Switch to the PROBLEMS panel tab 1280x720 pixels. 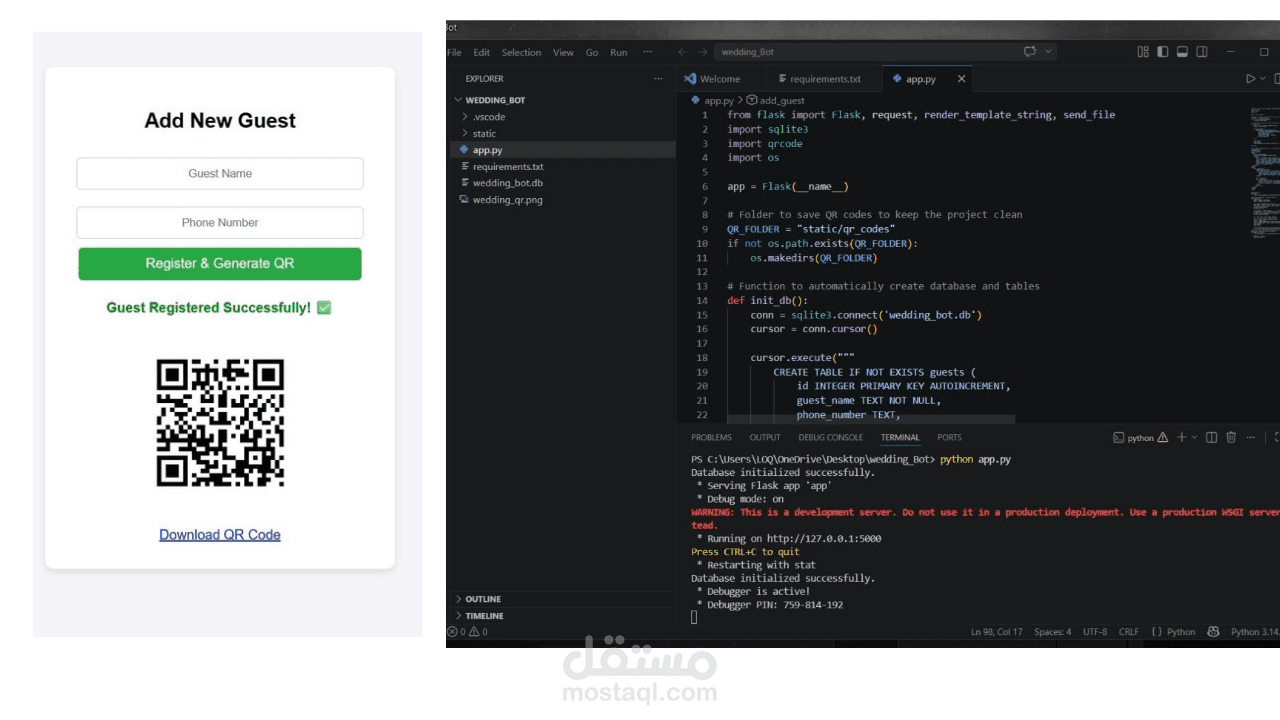point(711,437)
